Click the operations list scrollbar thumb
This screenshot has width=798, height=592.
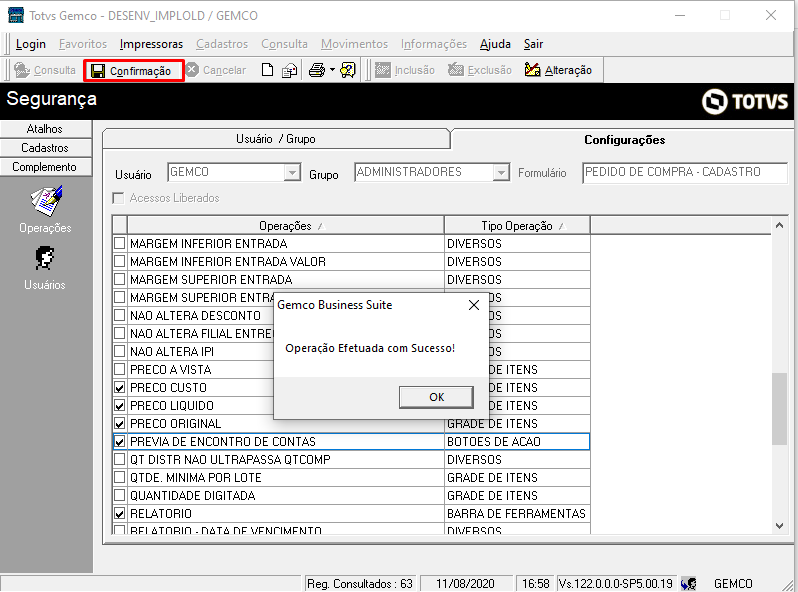(779, 409)
